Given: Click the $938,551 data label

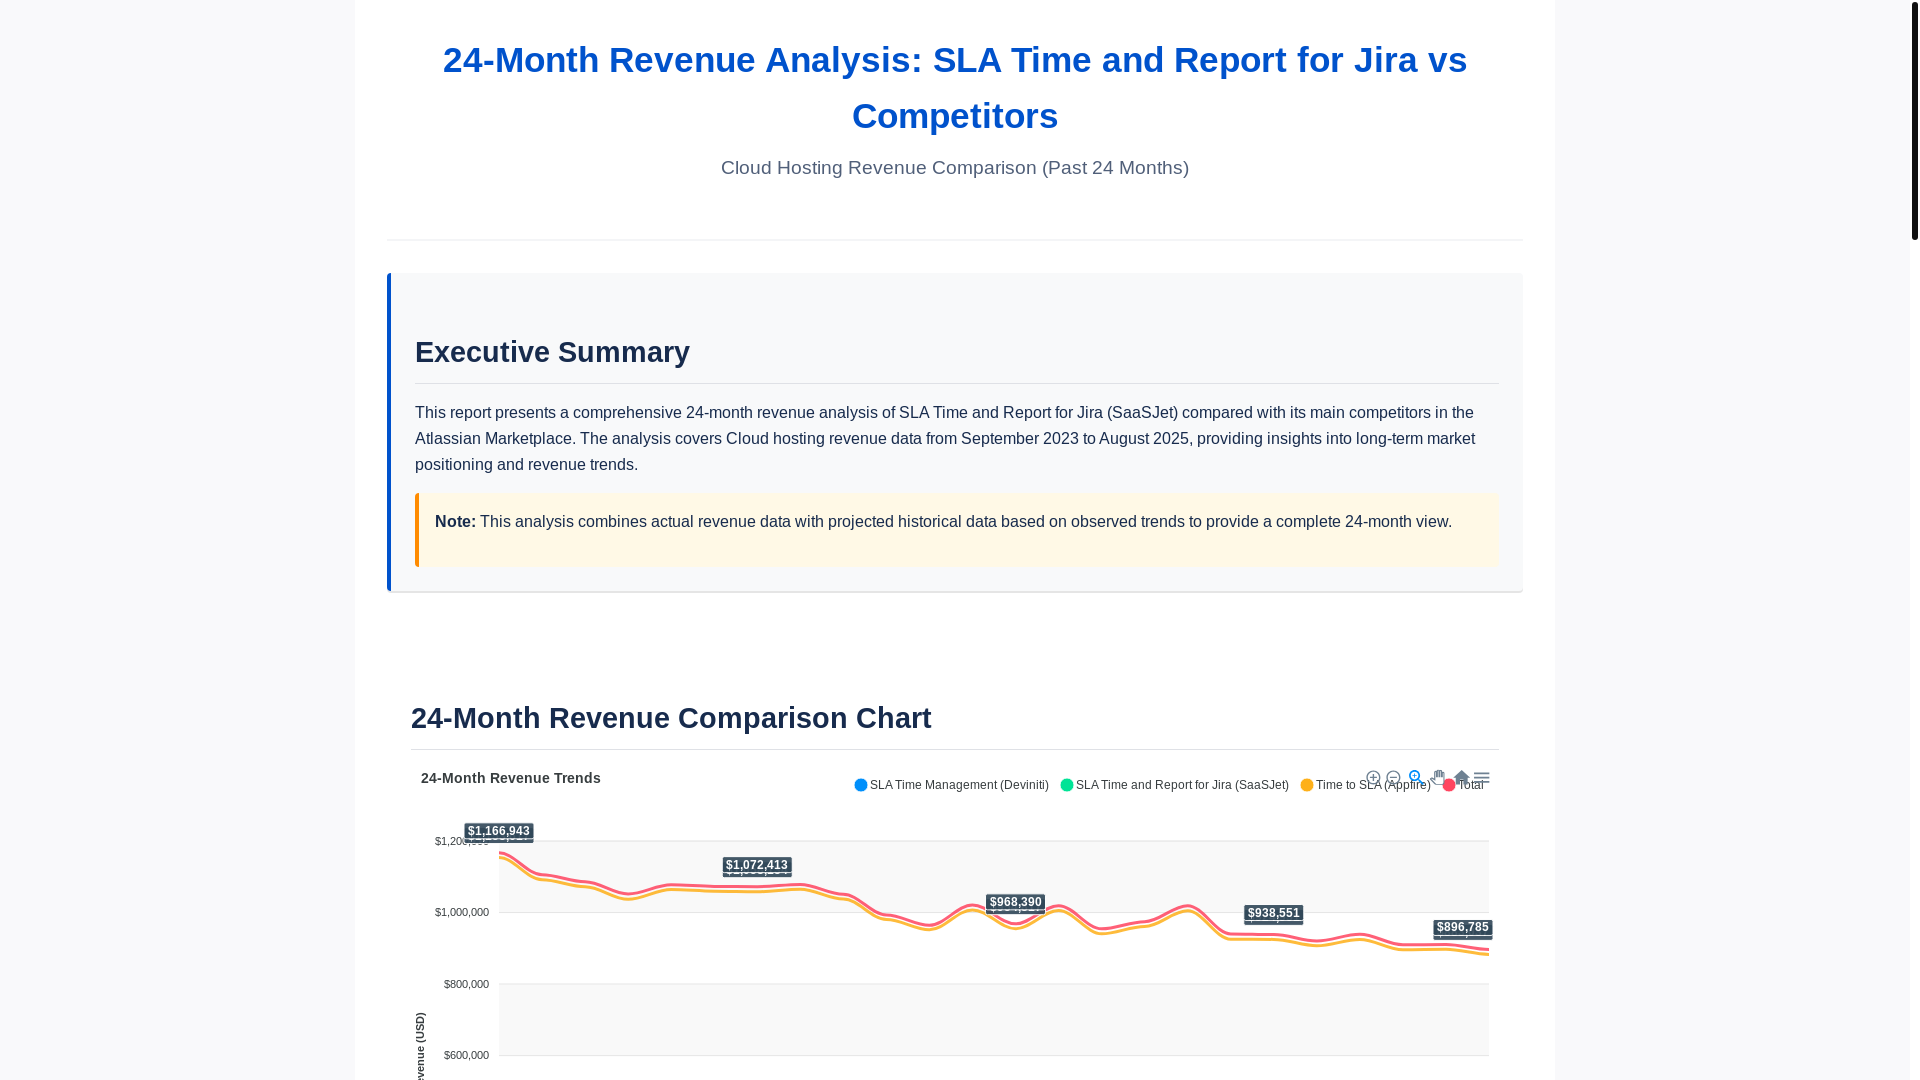Looking at the screenshot, I should 1274,913.
